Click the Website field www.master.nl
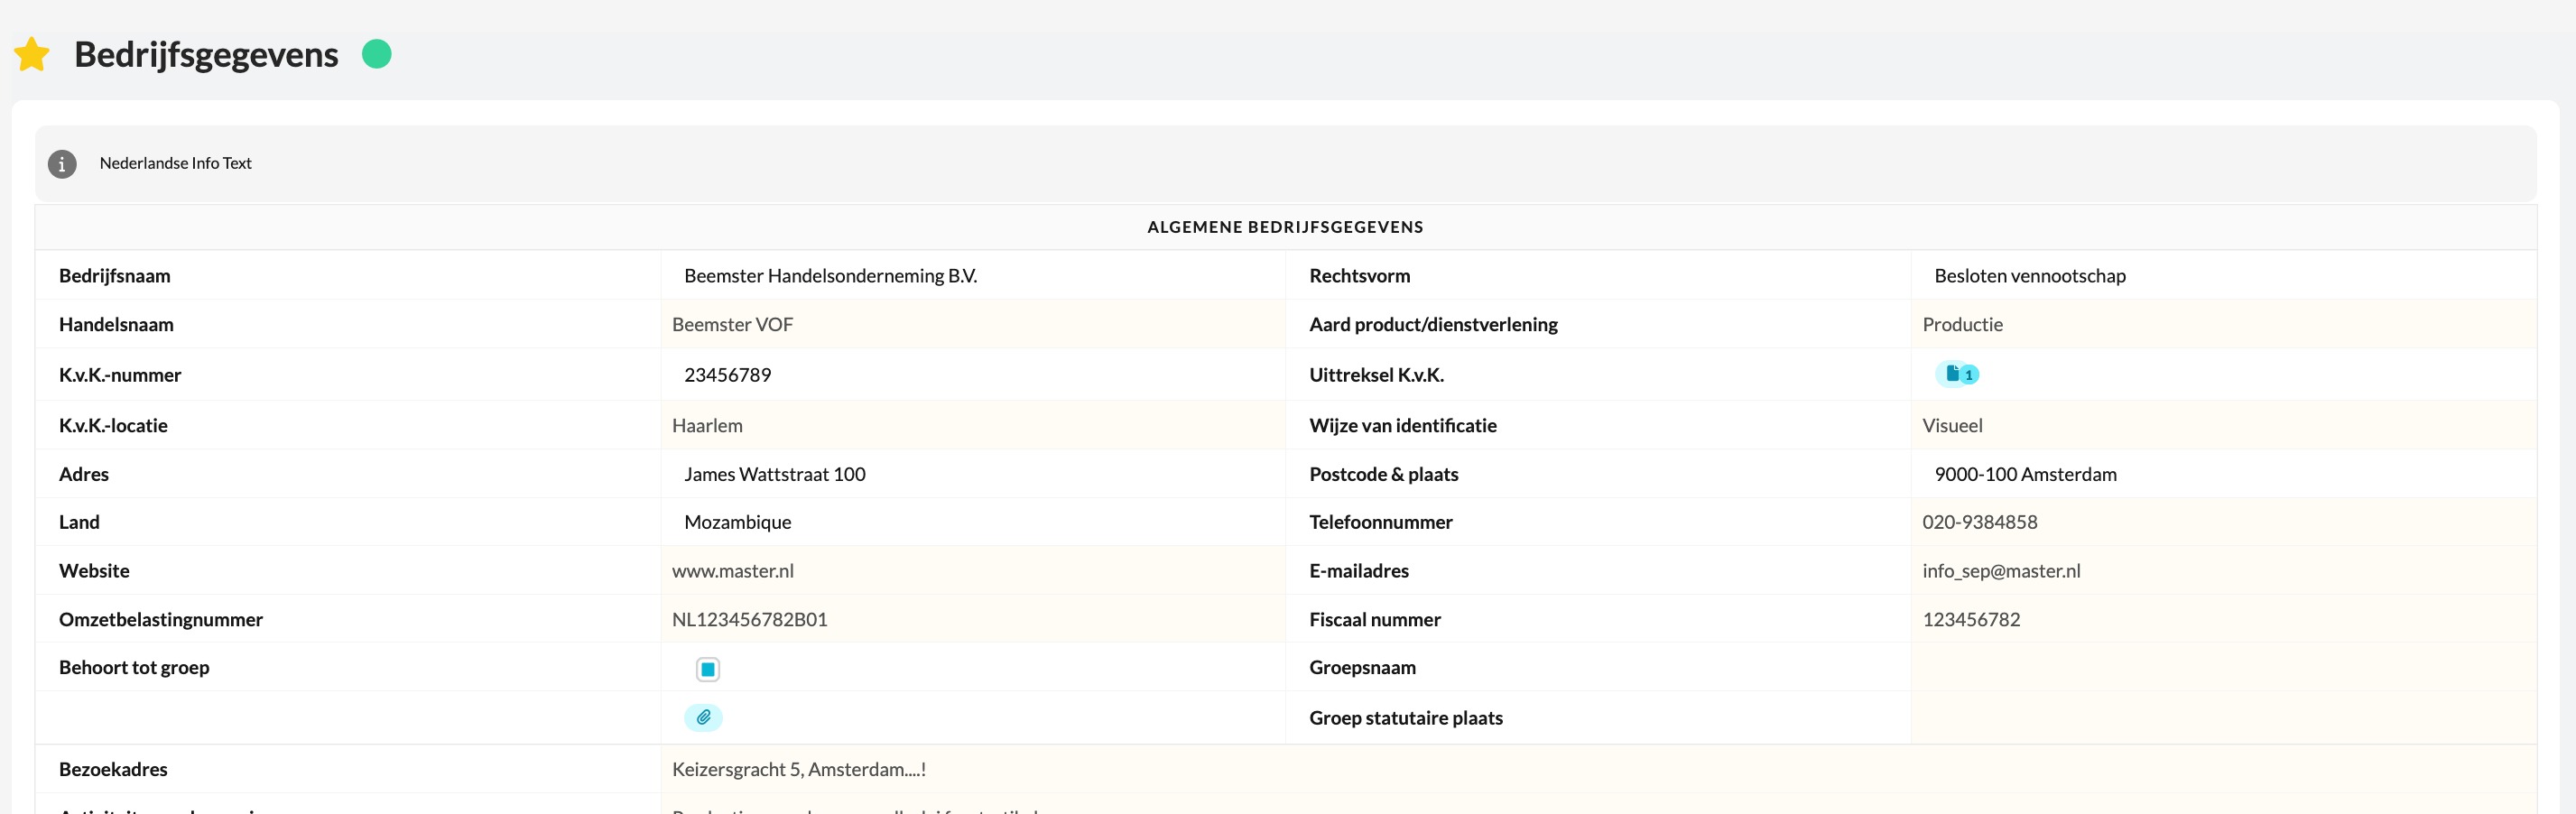This screenshot has height=814, width=2576. point(972,571)
